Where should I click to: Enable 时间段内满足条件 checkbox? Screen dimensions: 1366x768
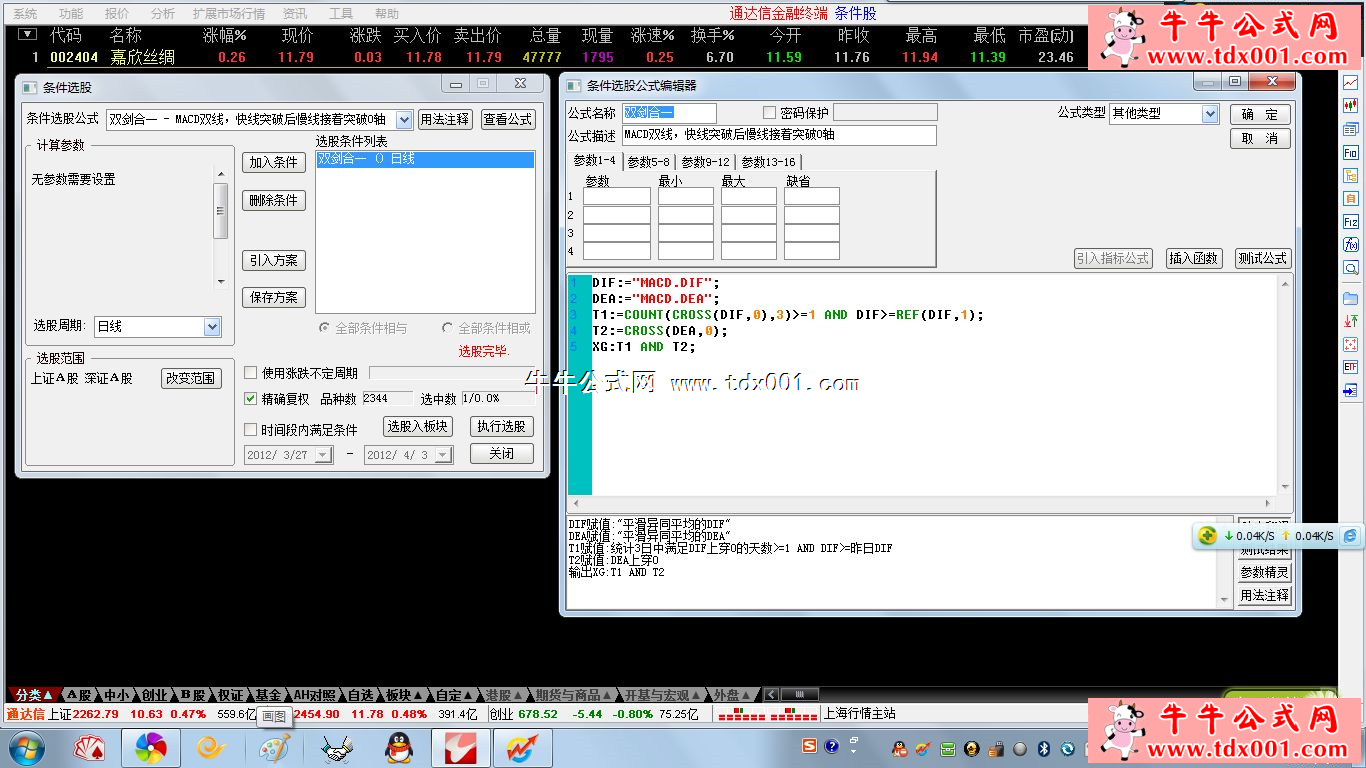click(x=251, y=430)
